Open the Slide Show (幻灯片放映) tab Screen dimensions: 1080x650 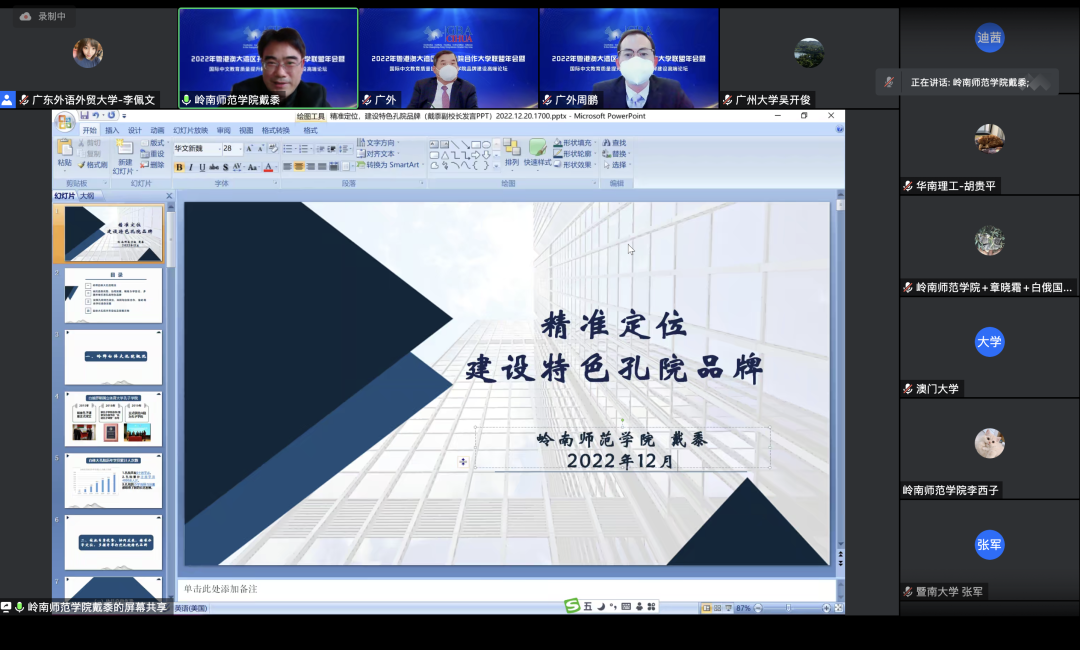point(190,130)
